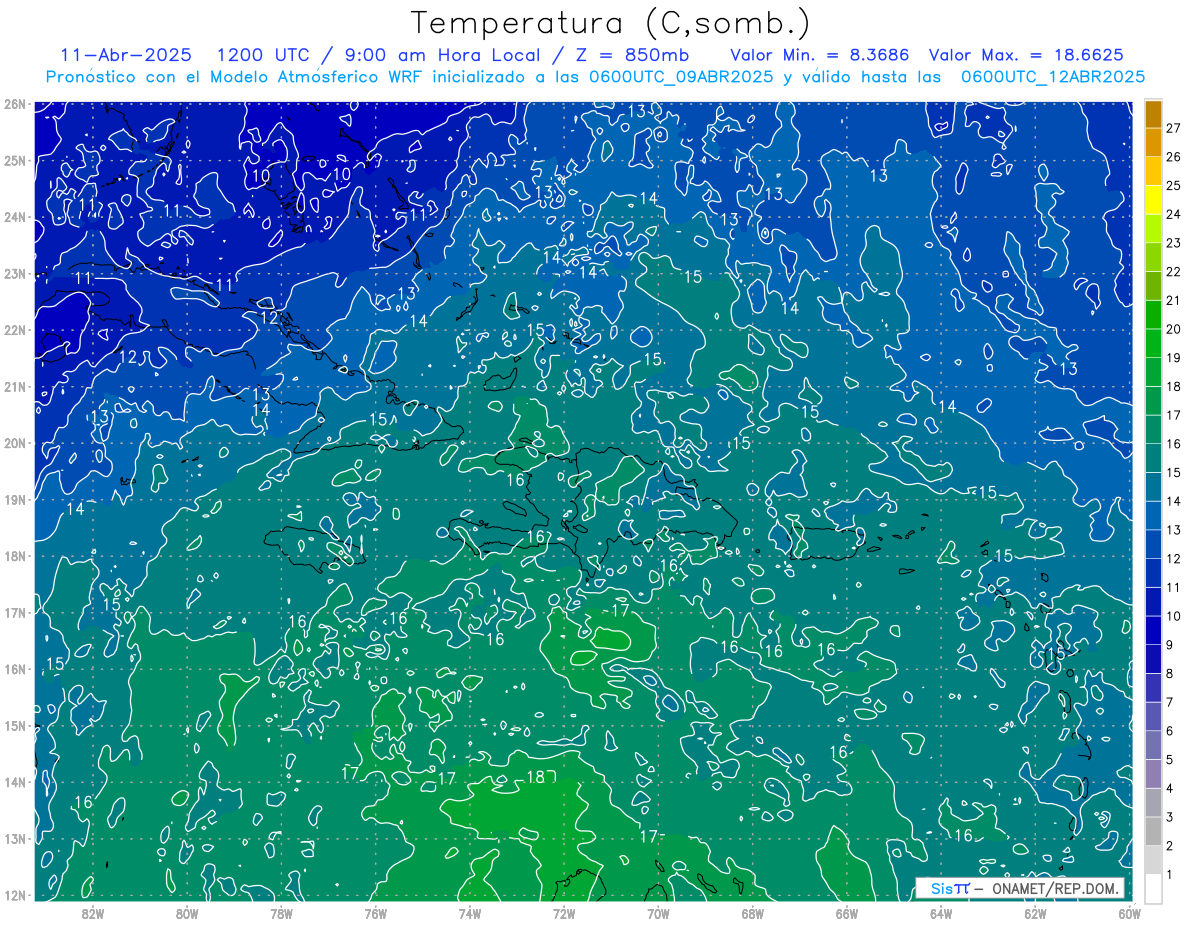This screenshot has height=927, width=1200.
Task: Click the '66W' longitude label
Action: pyautogui.click(x=847, y=913)
